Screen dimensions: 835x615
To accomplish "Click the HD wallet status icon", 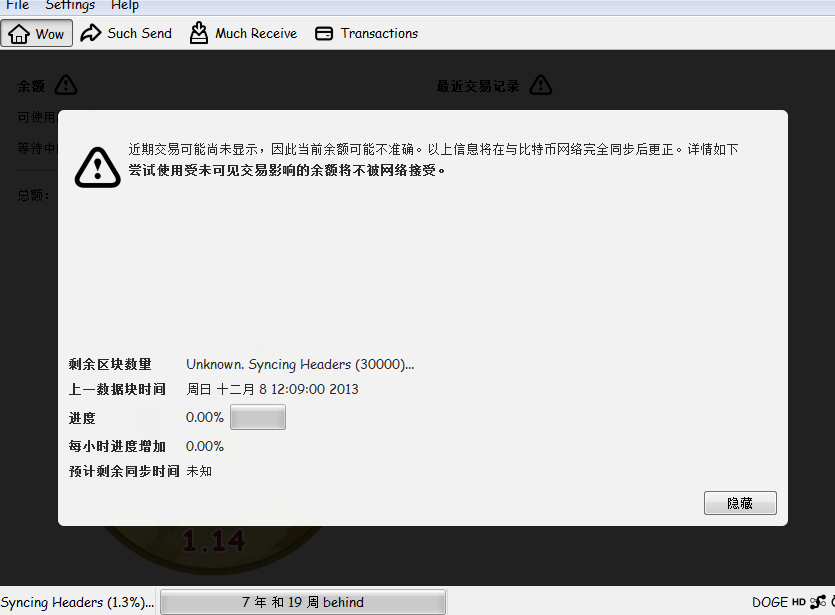I will tap(799, 602).
